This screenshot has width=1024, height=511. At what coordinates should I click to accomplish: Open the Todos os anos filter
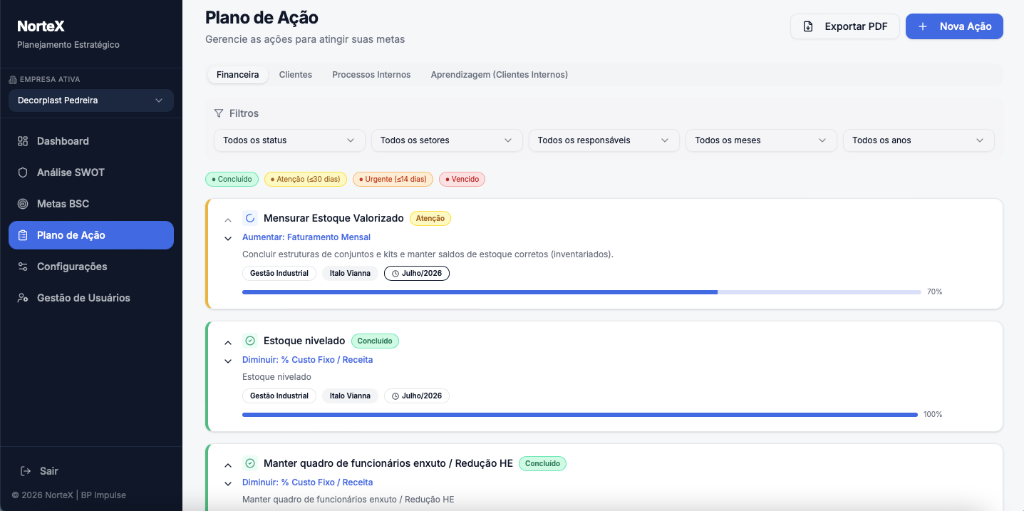point(919,140)
